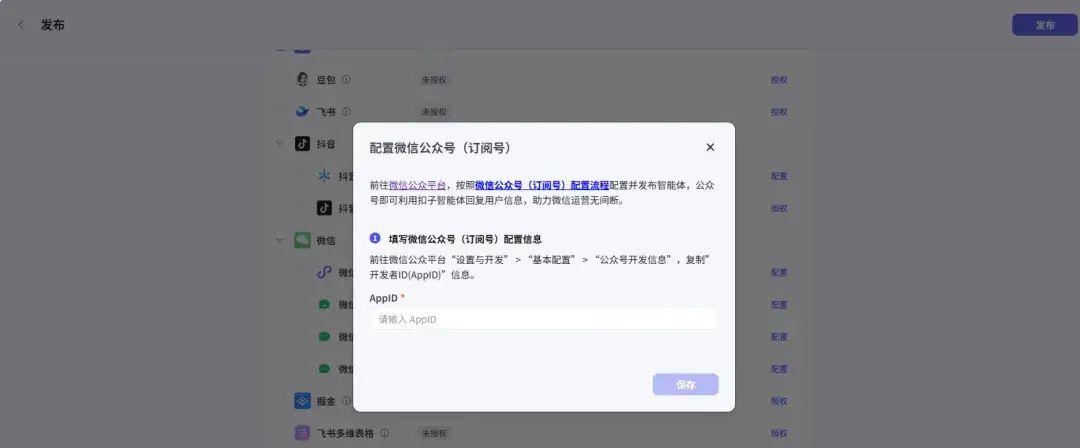Screen dimensions: 1080x448
Task: Click the 豆包 channel label
Action: (326, 80)
